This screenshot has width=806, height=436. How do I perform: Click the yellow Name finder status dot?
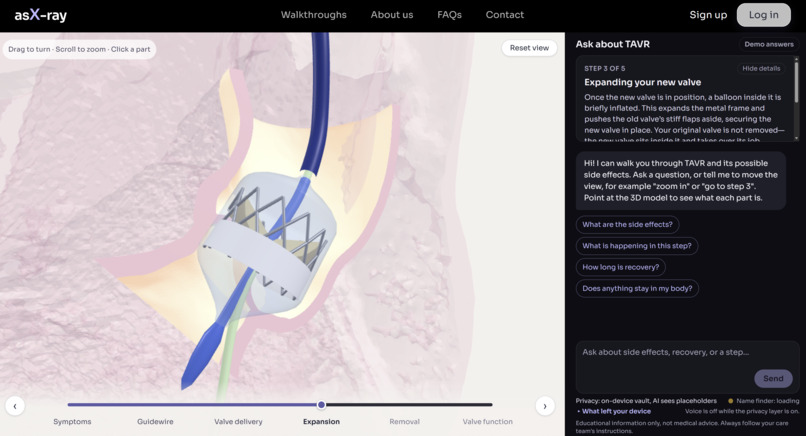click(730, 401)
